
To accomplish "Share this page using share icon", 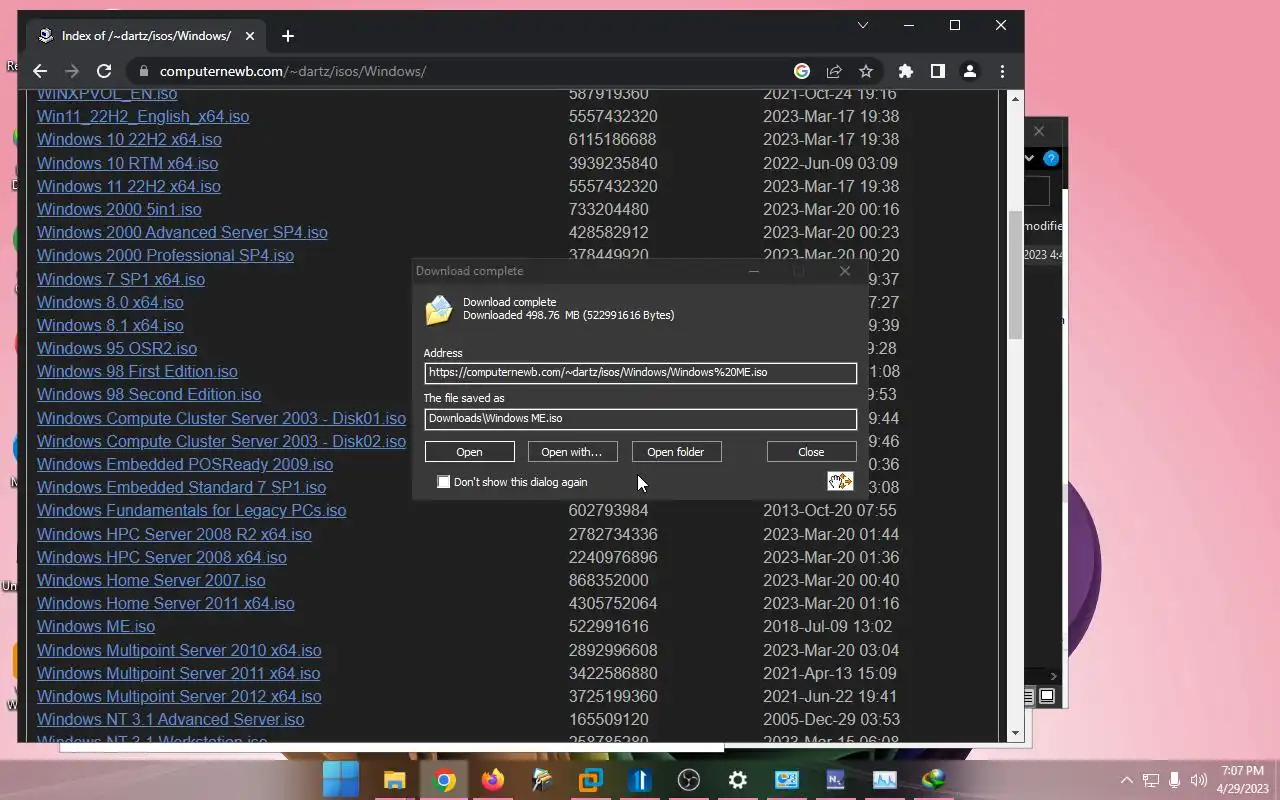I will point(834,71).
